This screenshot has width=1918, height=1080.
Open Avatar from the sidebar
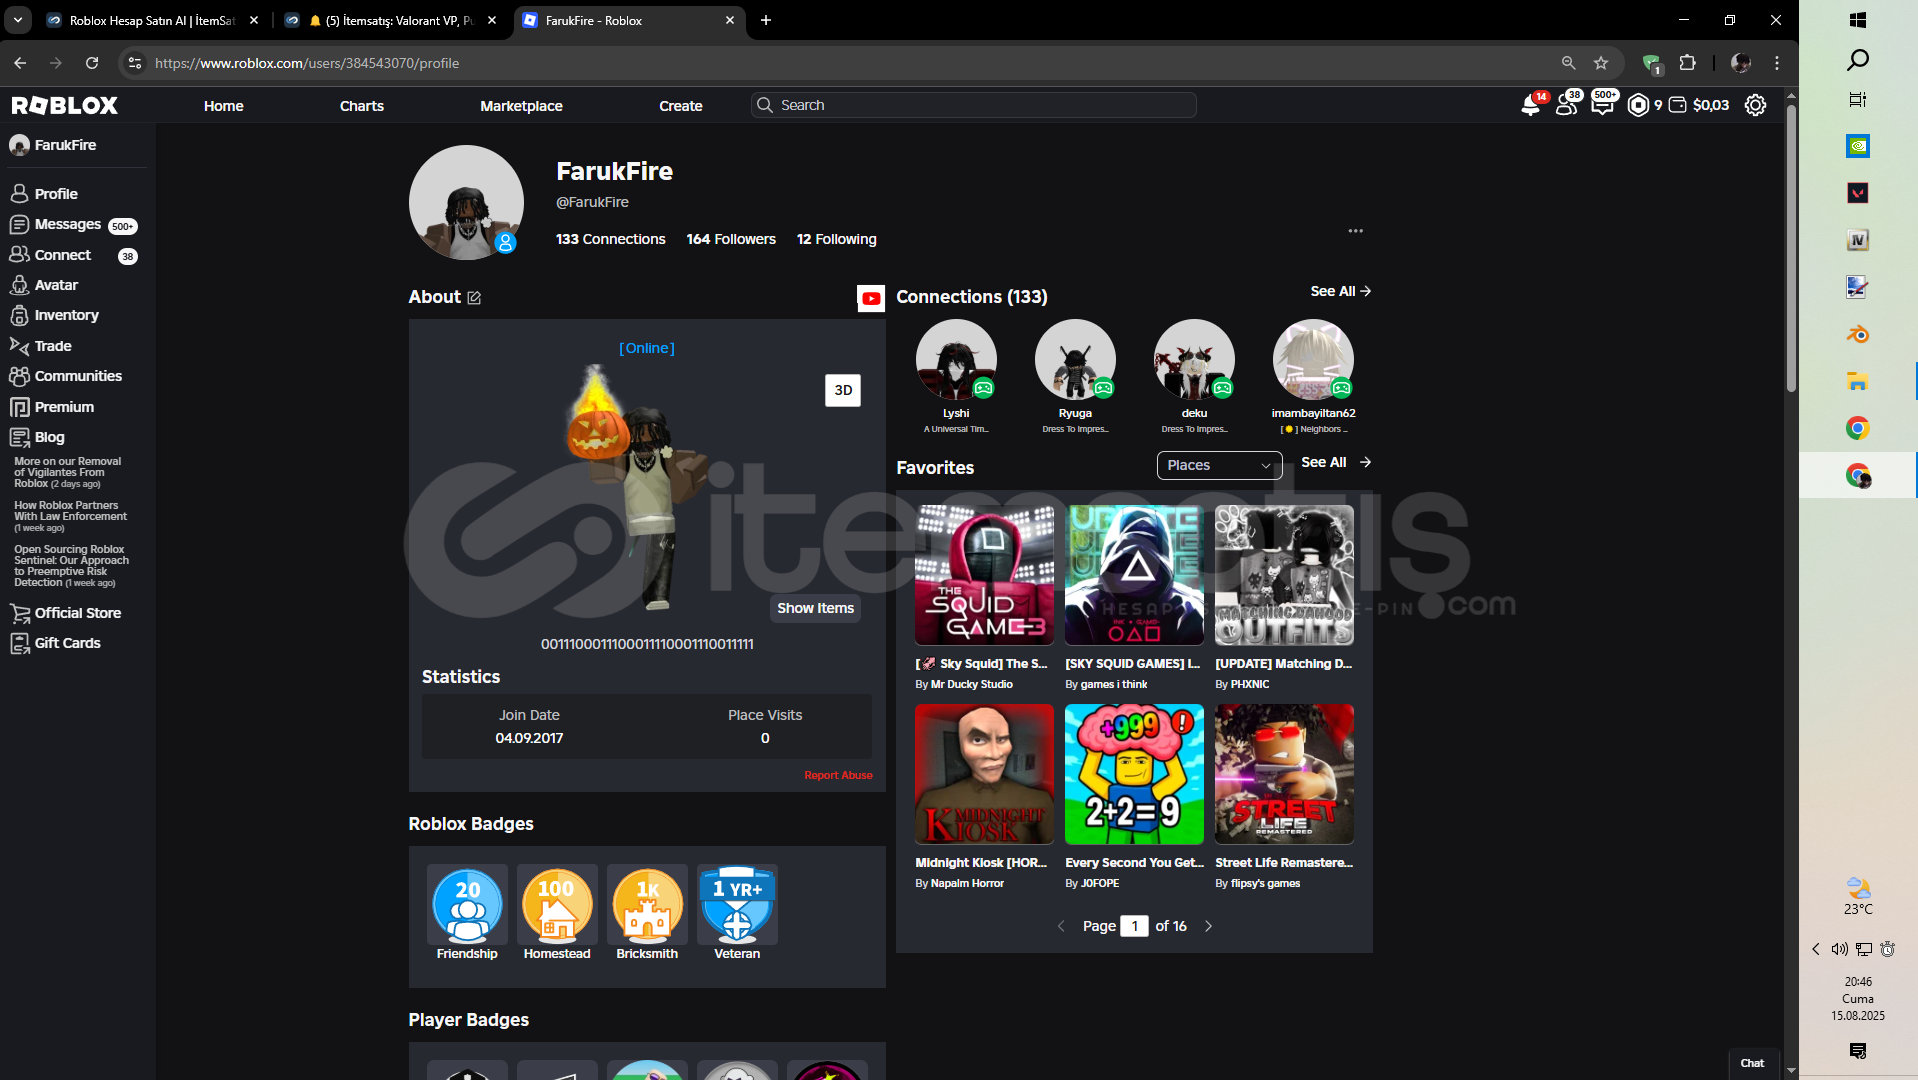pos(56,285)
